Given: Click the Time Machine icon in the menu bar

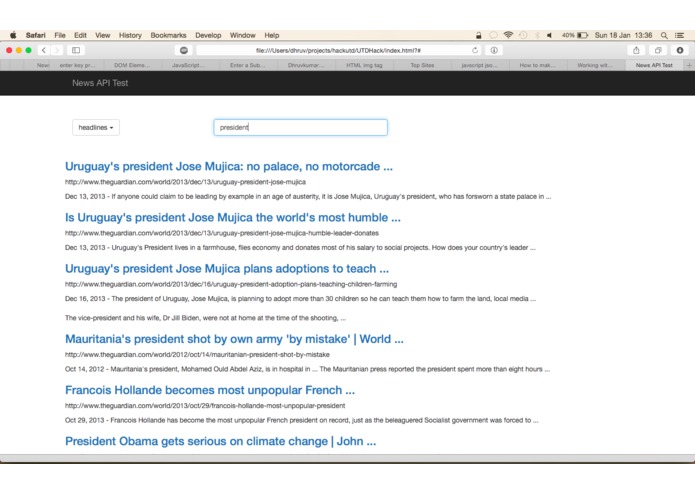Looking at the screenshot, I should tap(523, 35).
